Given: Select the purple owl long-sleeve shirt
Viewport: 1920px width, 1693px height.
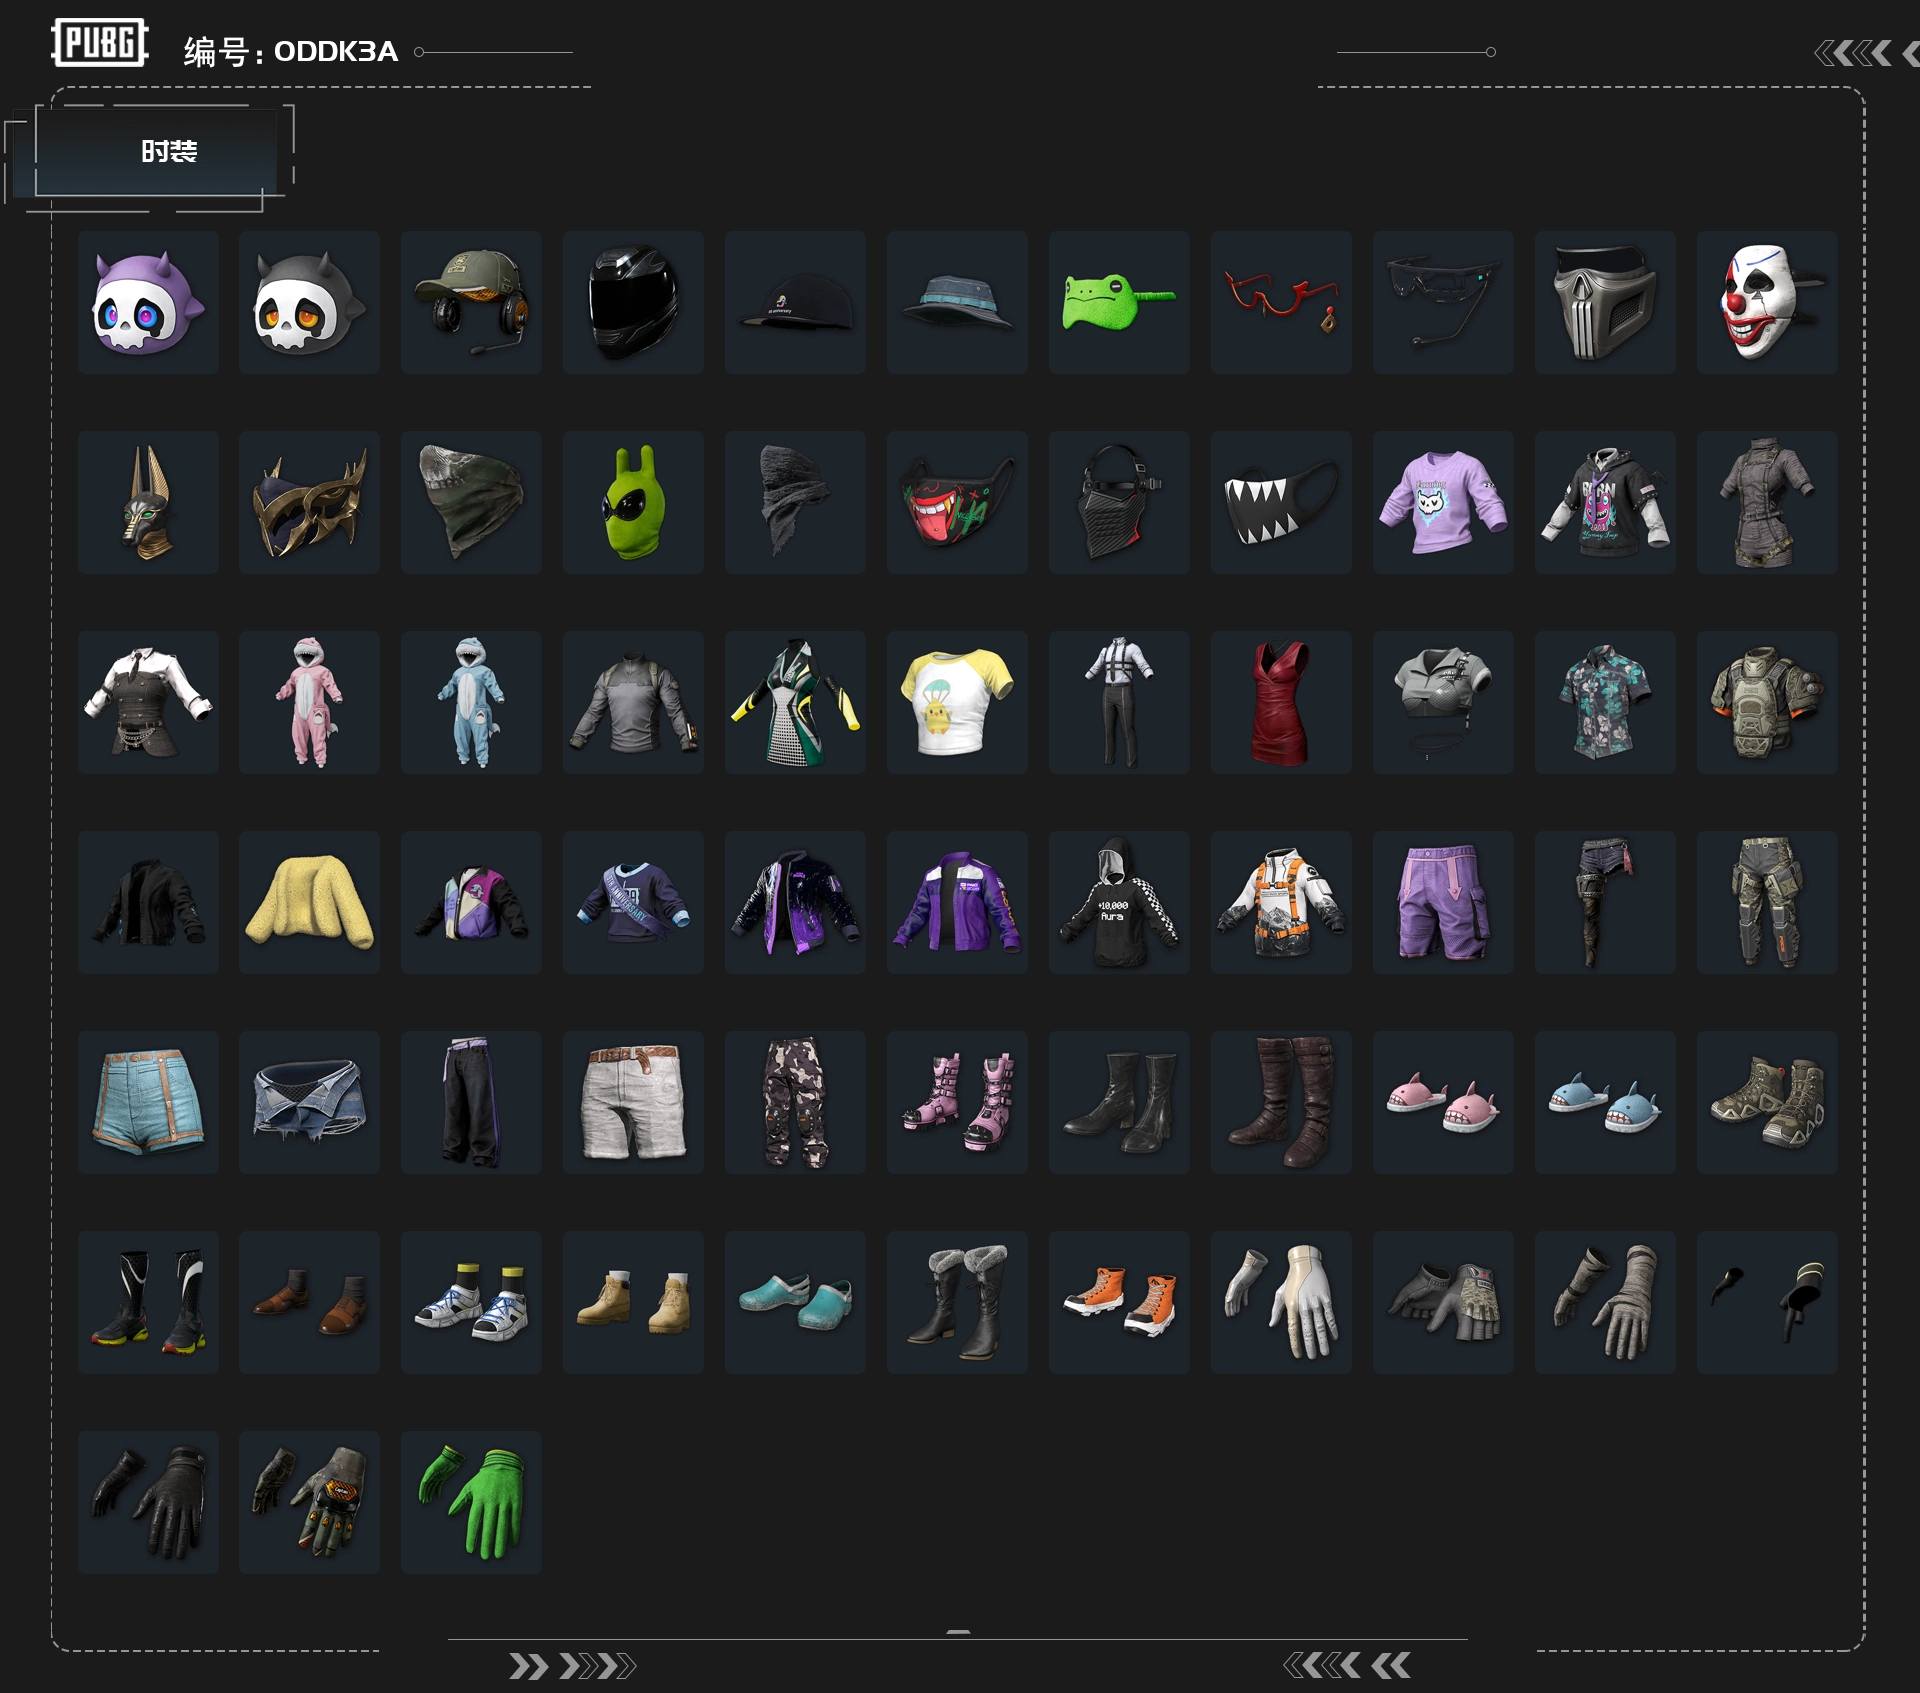Looking at the screenshot, I should pos(1443,502).
